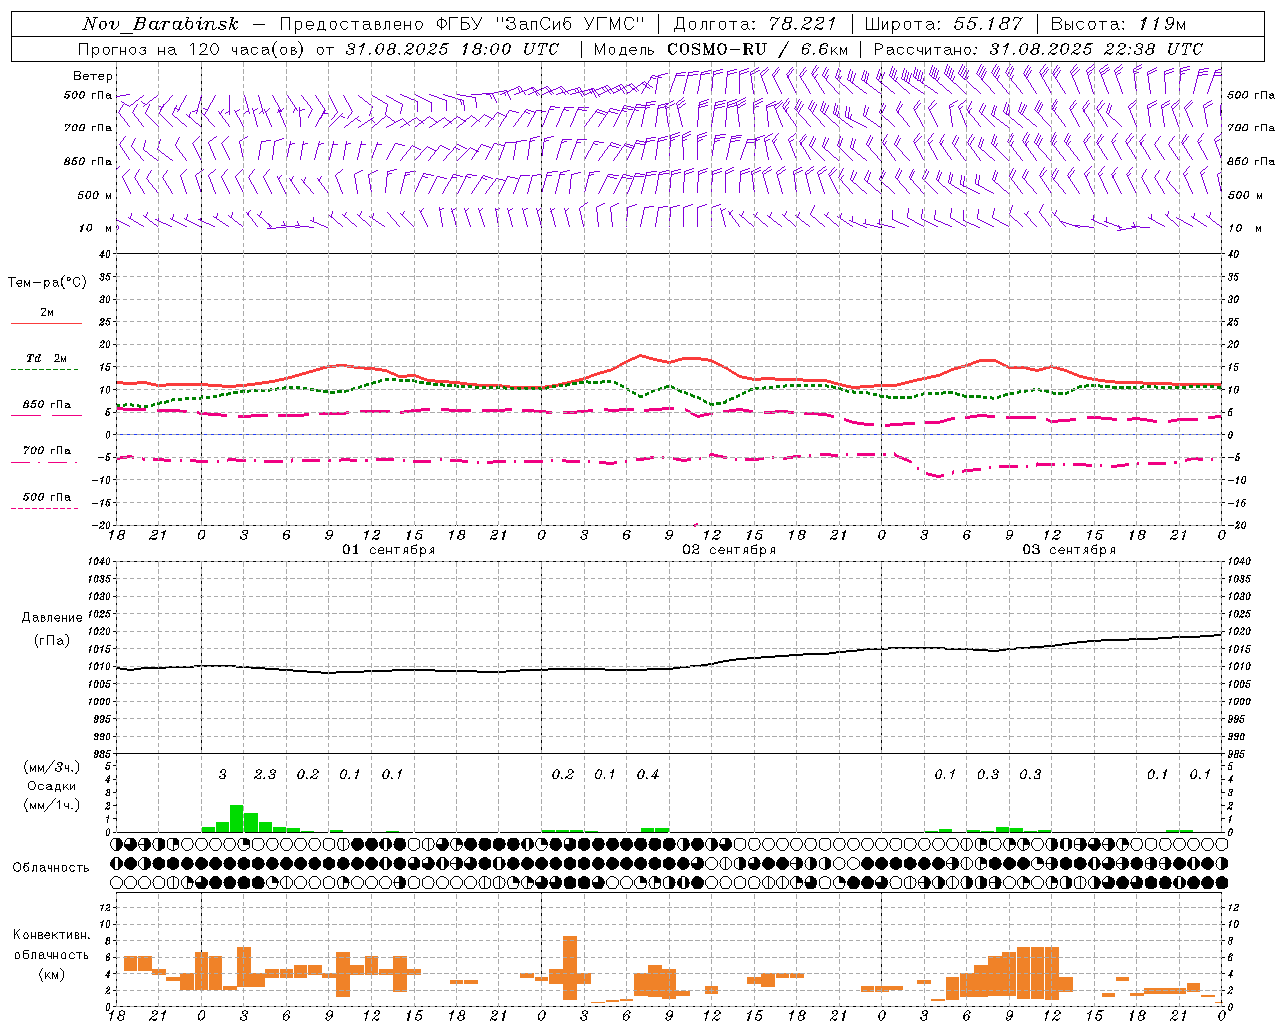Select the 500 м wind level label on left
This screenshot has width=1280, height=1024.
pos(95,195)
